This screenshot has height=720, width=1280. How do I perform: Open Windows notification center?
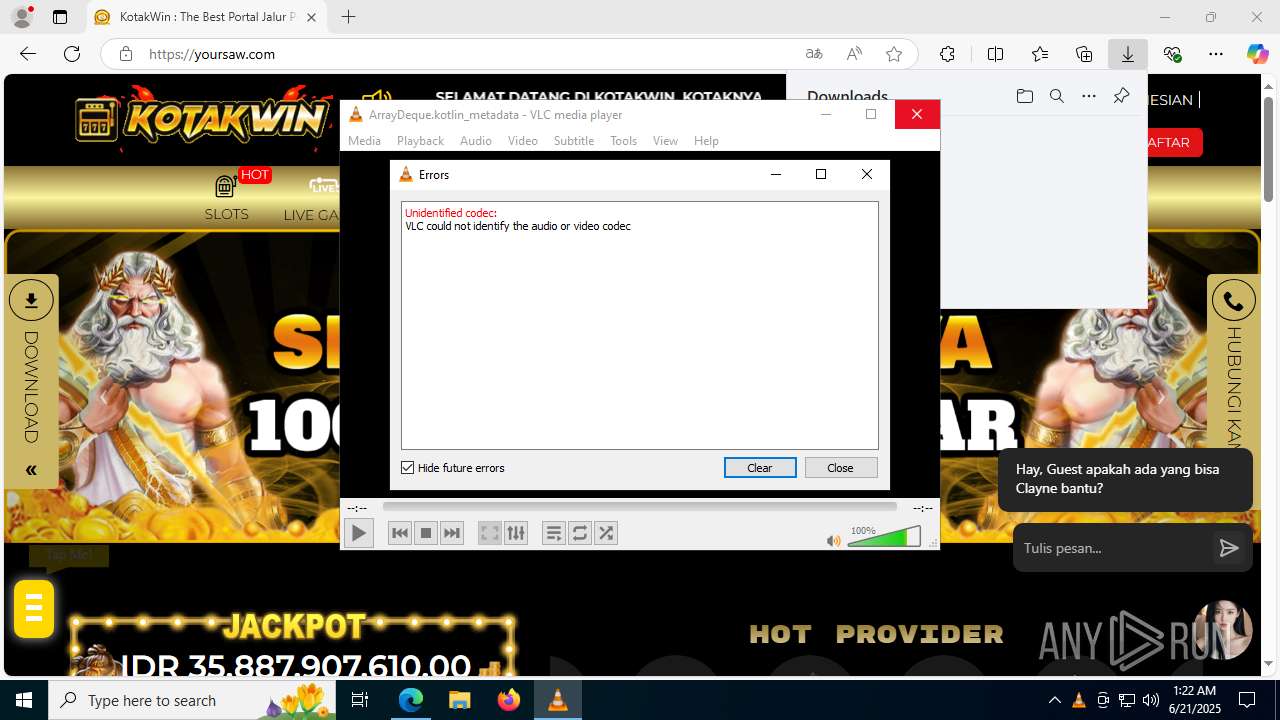pyautogui.click(x=1247, y=700)
